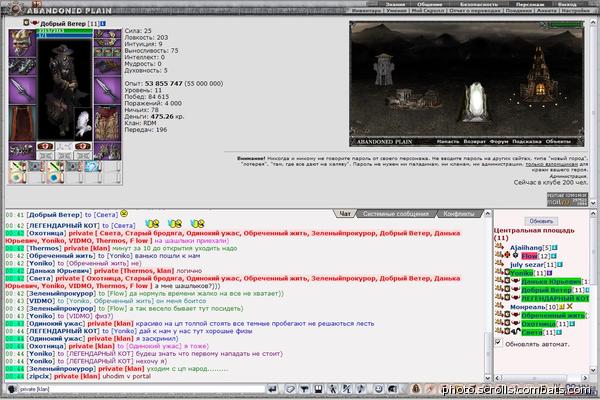Open the gloves equipment slot
This screenshot has width=600, height=400.
pos(108,67)
